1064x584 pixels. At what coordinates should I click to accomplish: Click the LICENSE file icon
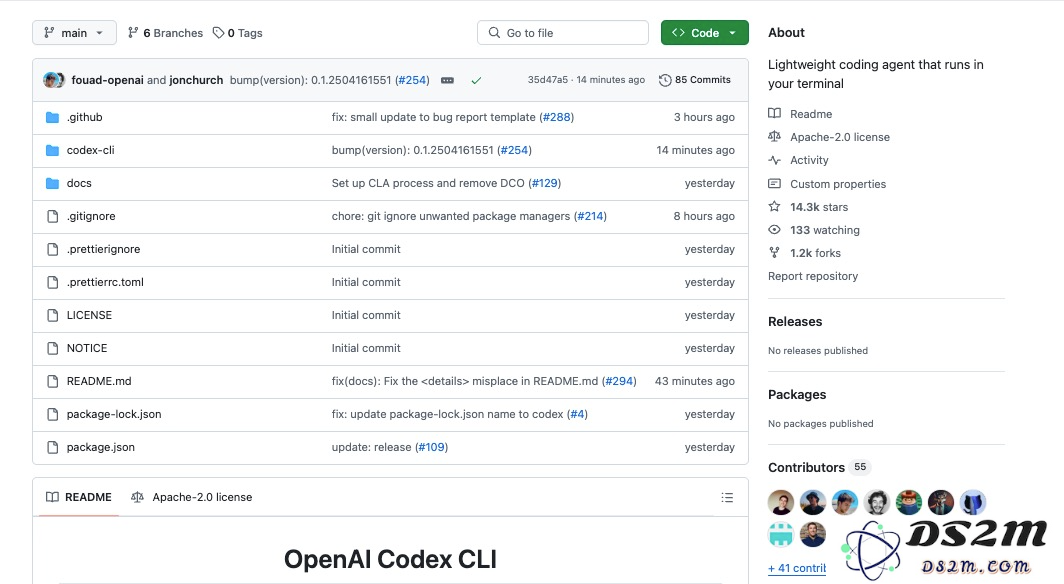point(52,315)
